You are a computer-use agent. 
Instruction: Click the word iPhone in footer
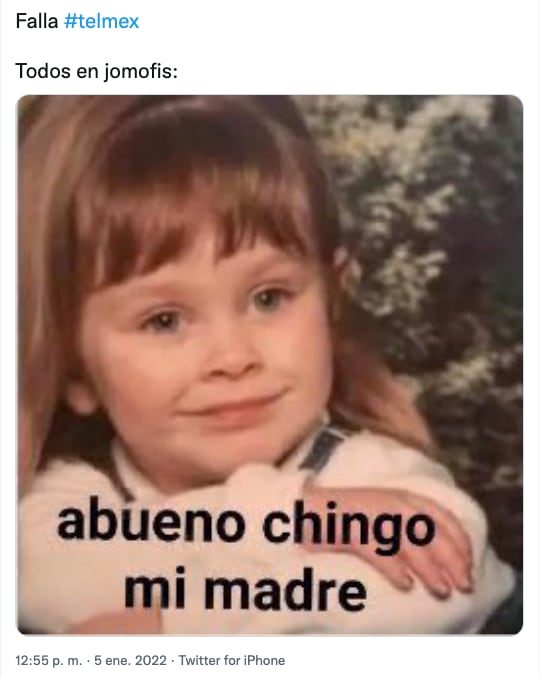tap(264, 660)
